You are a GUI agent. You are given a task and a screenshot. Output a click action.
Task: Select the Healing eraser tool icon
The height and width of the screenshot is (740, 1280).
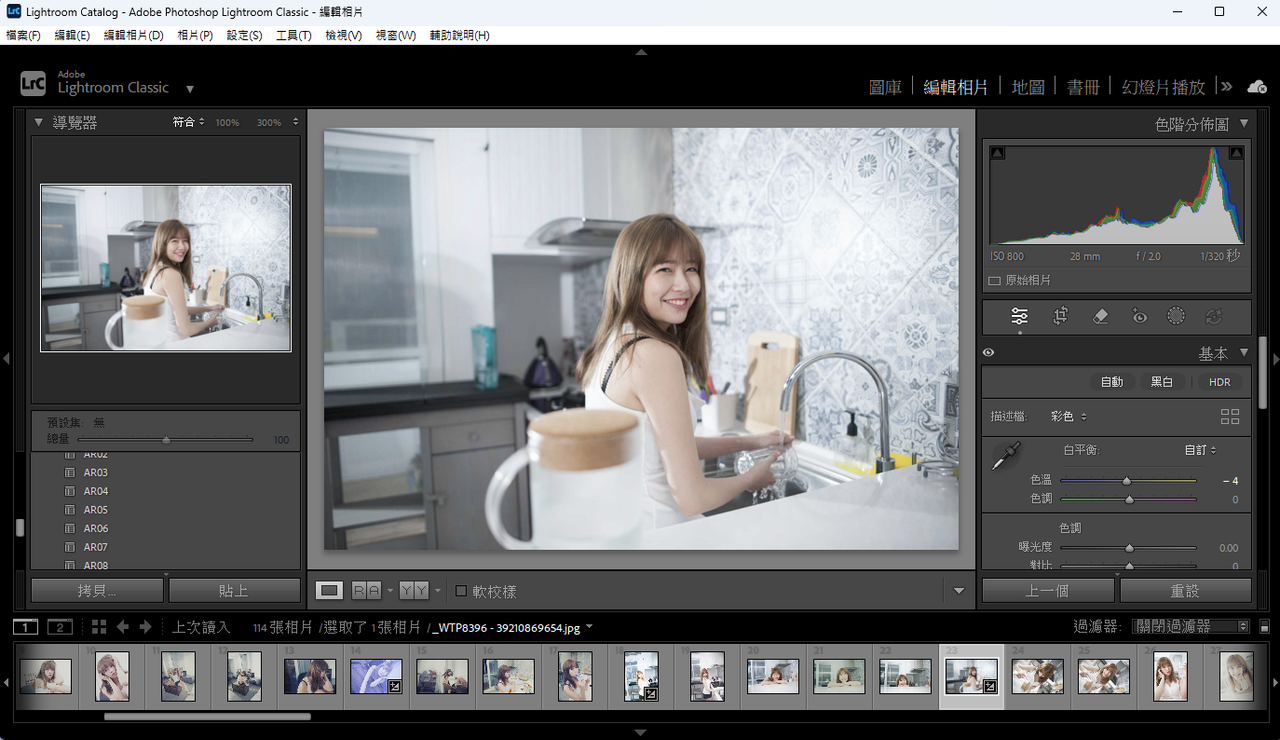click(1100, 316)
